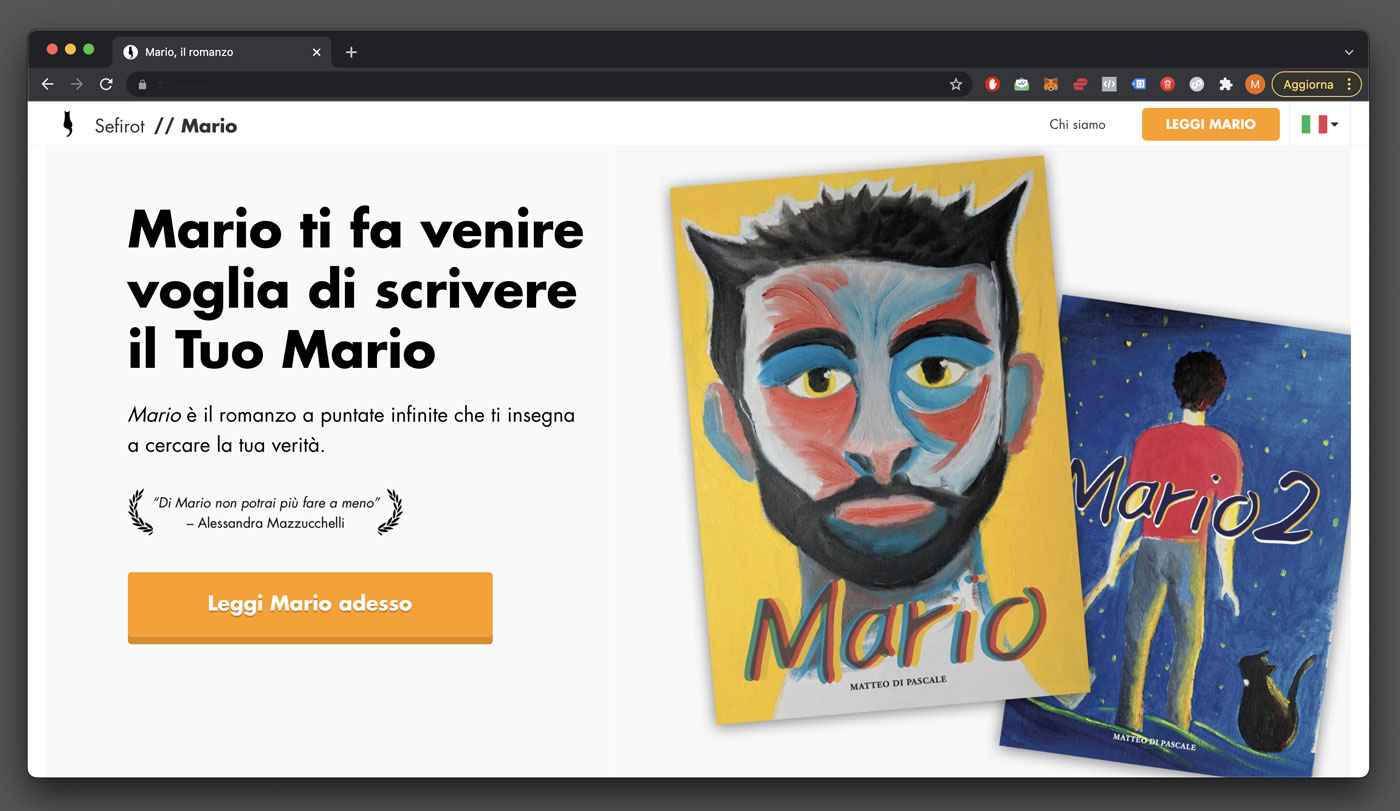Open the MetaMask fox extension

coord(1050,85)
